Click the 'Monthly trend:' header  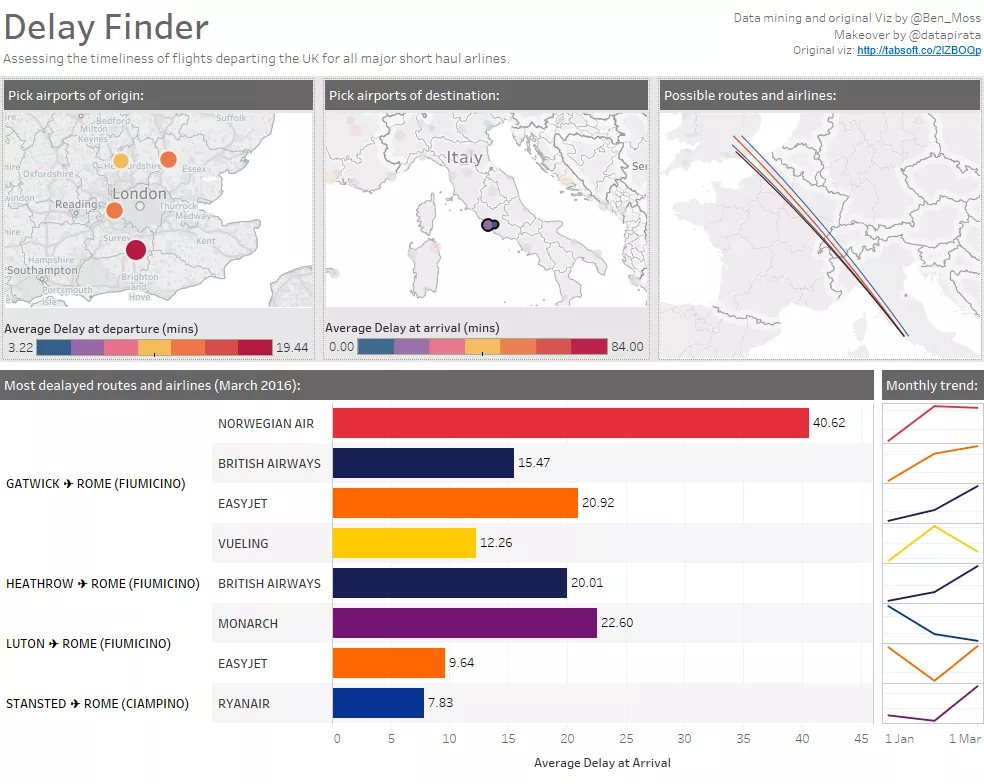tap(933, 385)
